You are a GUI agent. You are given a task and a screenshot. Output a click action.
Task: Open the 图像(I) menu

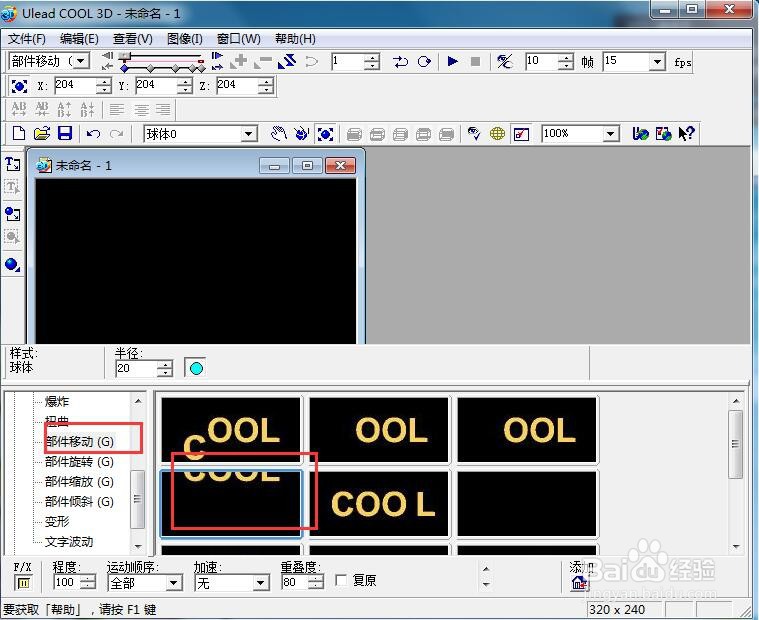(x=184, y=39)
